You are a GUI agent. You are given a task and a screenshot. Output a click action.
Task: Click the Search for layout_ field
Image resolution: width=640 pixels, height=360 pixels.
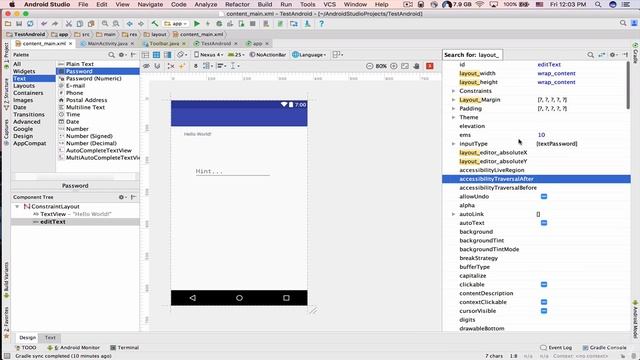[473, 55]
